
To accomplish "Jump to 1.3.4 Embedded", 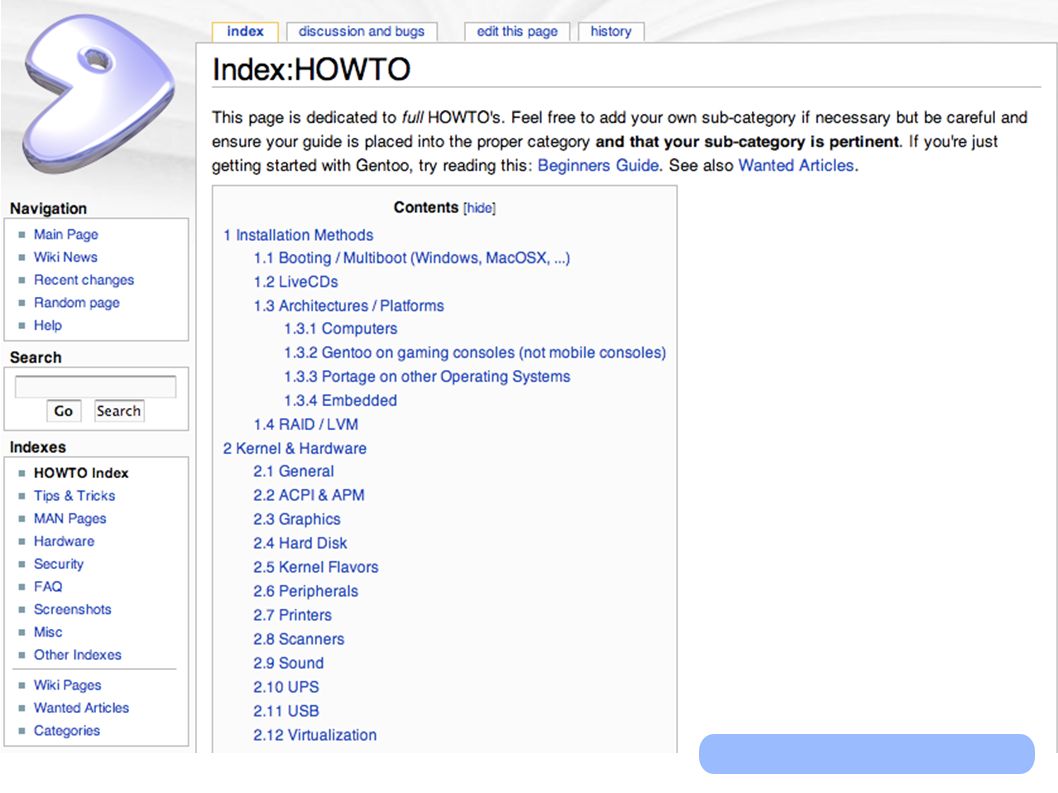I will tap(340, 401).
